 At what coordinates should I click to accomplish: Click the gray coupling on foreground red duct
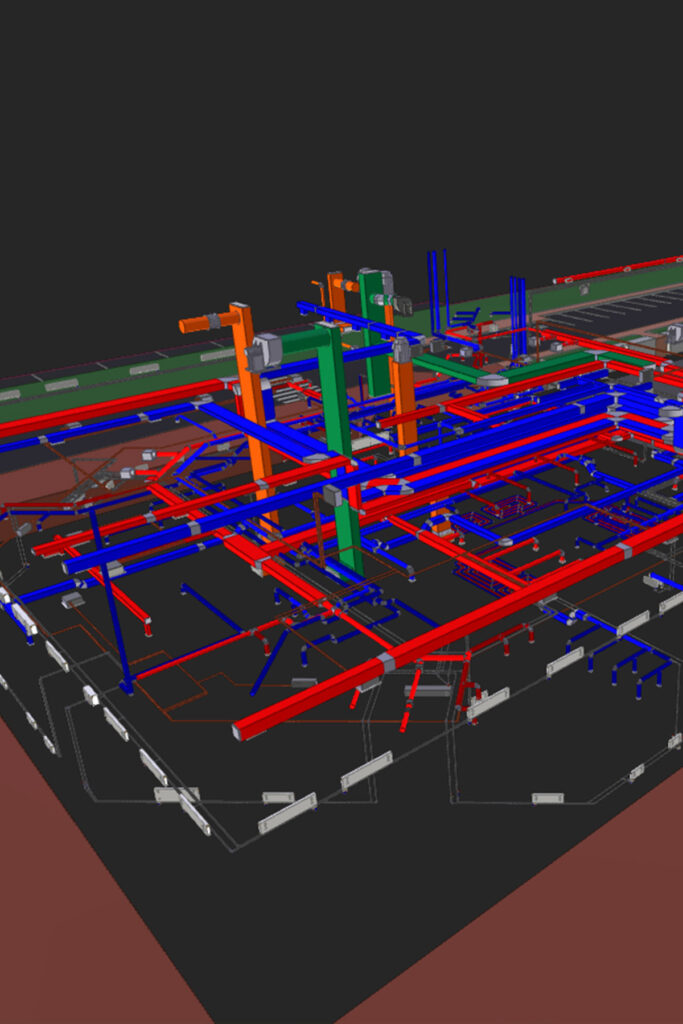tap(386, 662)
